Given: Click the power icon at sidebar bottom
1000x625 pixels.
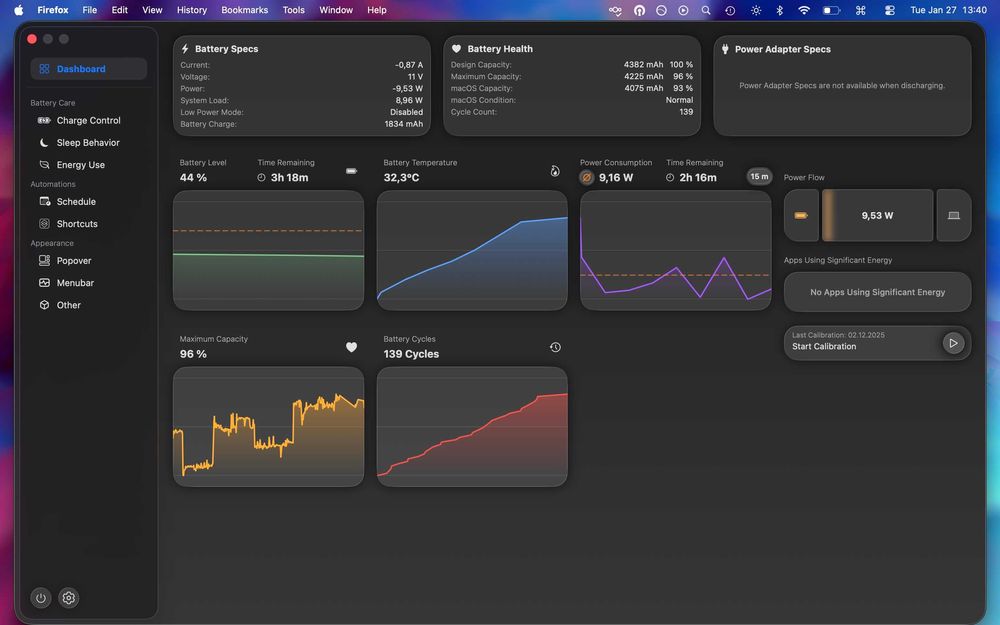Looking at the screenshot, I should click(x=41, y=598).
